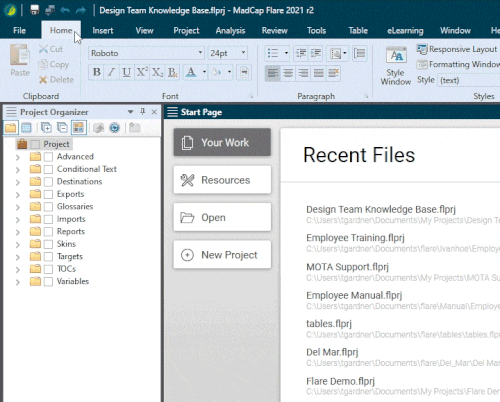The width and height of the screenshot is (500, 402).
Task: Select Justify paragraph alignment
Action: coord(319,73)
